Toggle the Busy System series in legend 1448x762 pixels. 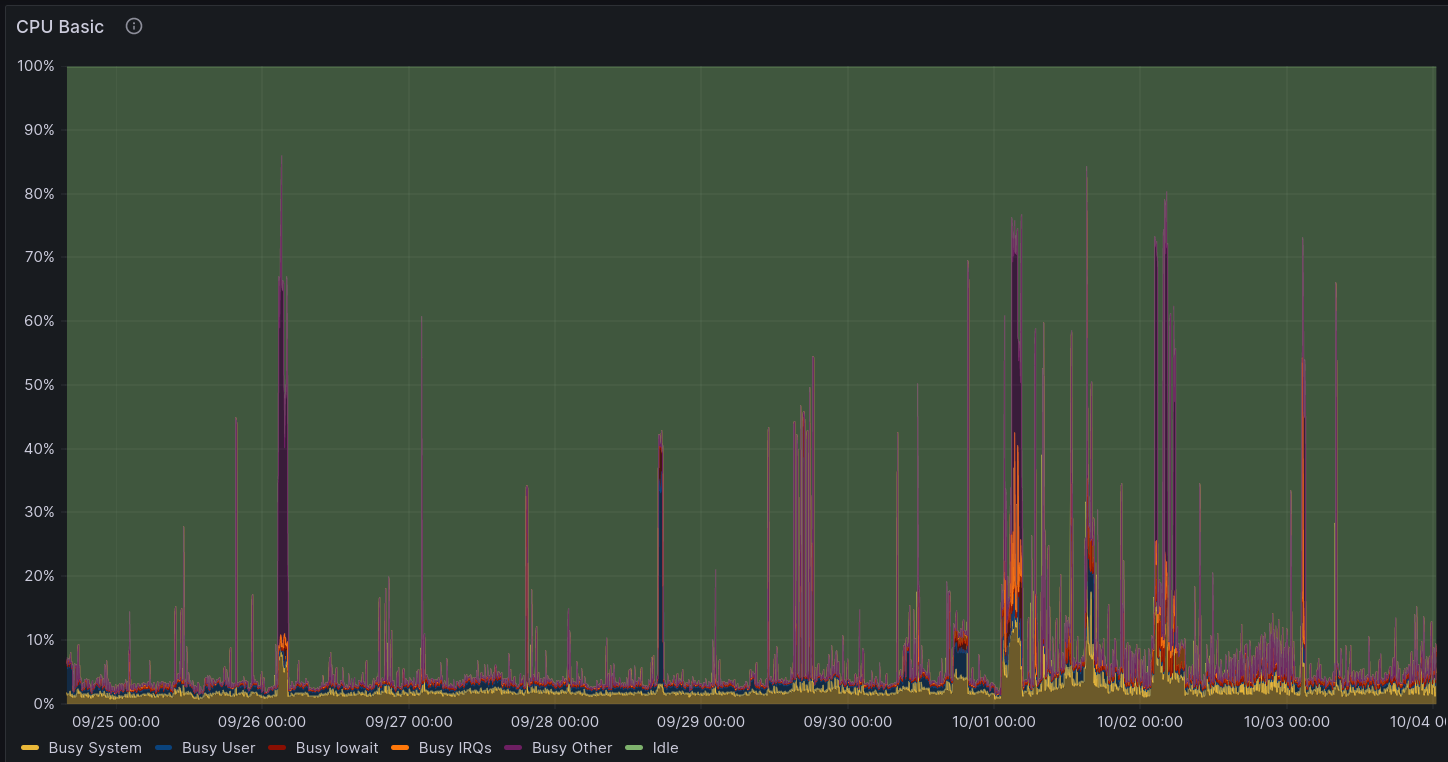pyautogui.click(x=95, y=748)
